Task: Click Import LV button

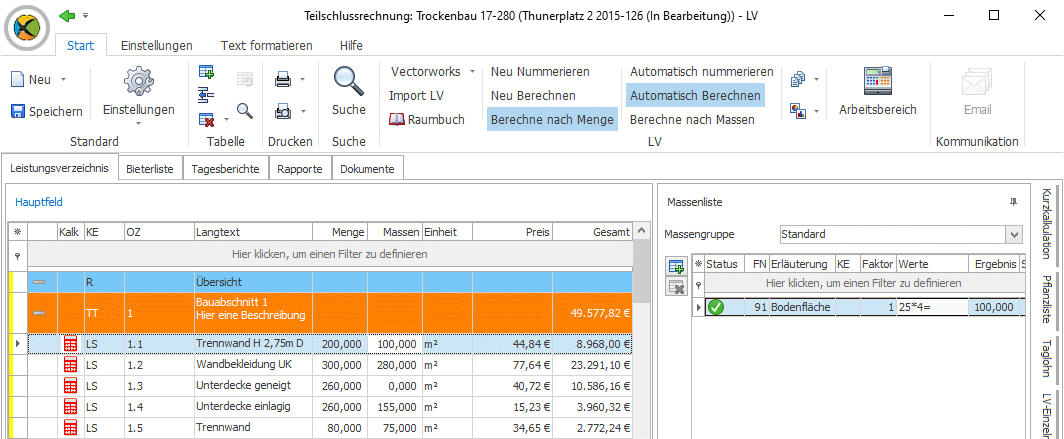Action: coord(416,96)
